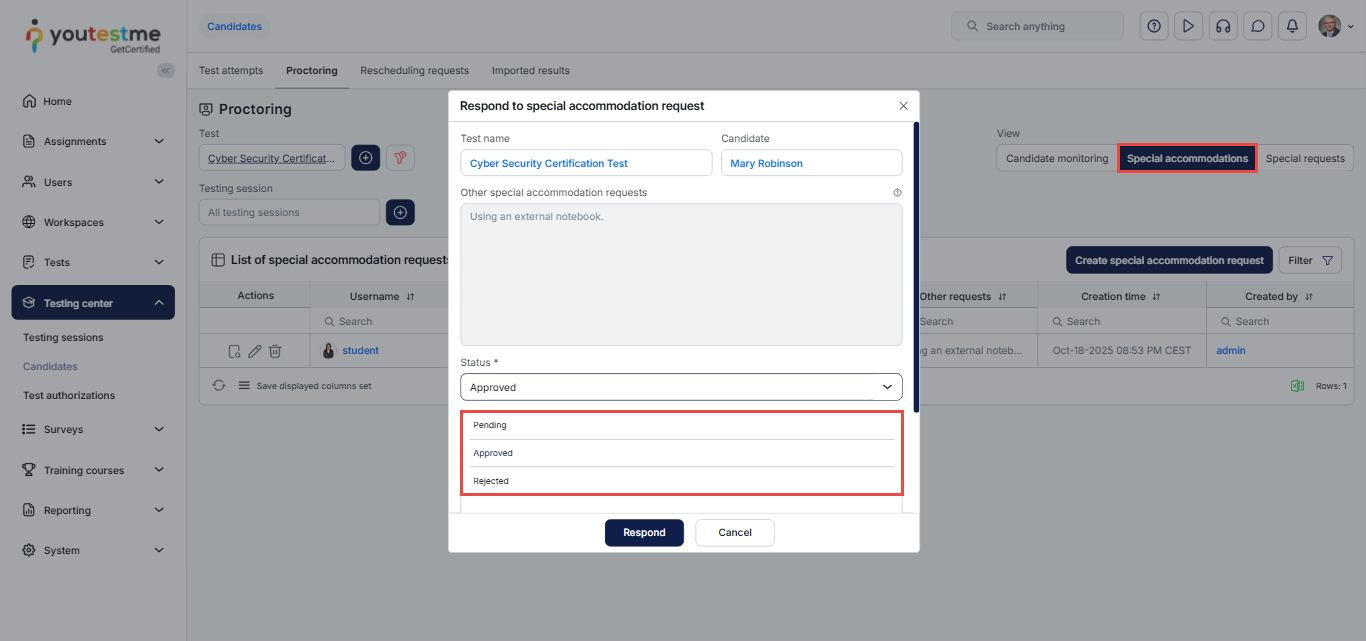1366x641 pixels.
Task: Click the clear test filter icon
Action: point(400,158)
